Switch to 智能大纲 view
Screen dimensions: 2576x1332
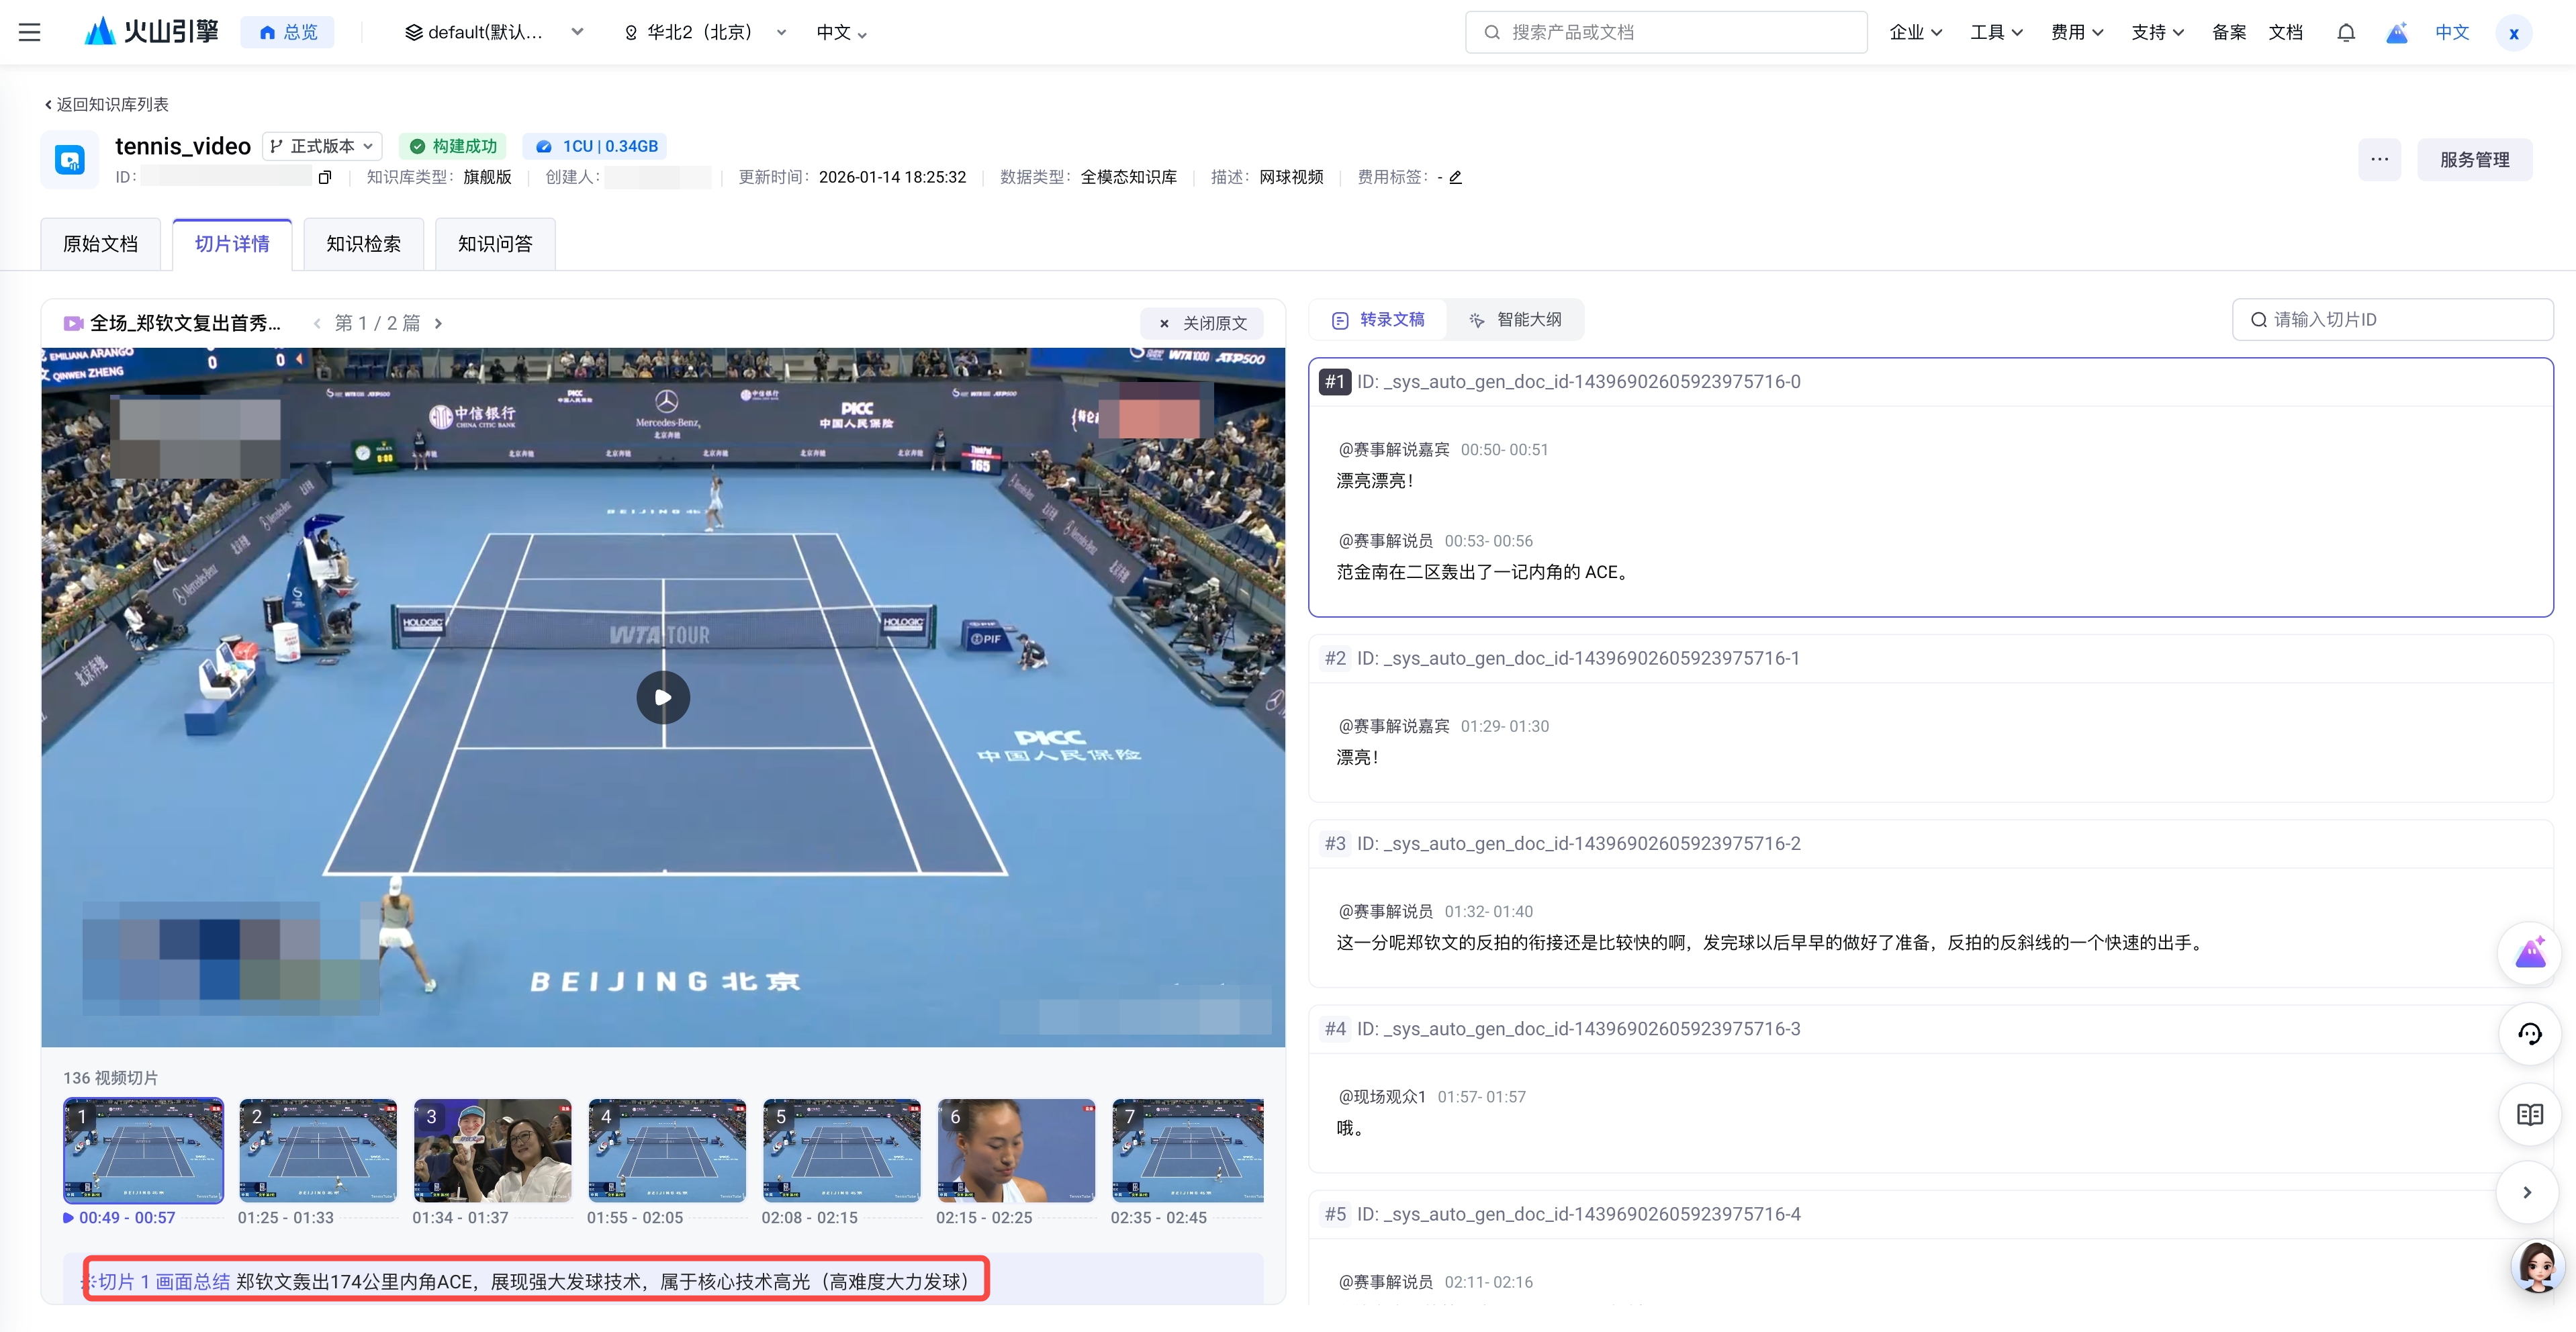coord(1515,320)
